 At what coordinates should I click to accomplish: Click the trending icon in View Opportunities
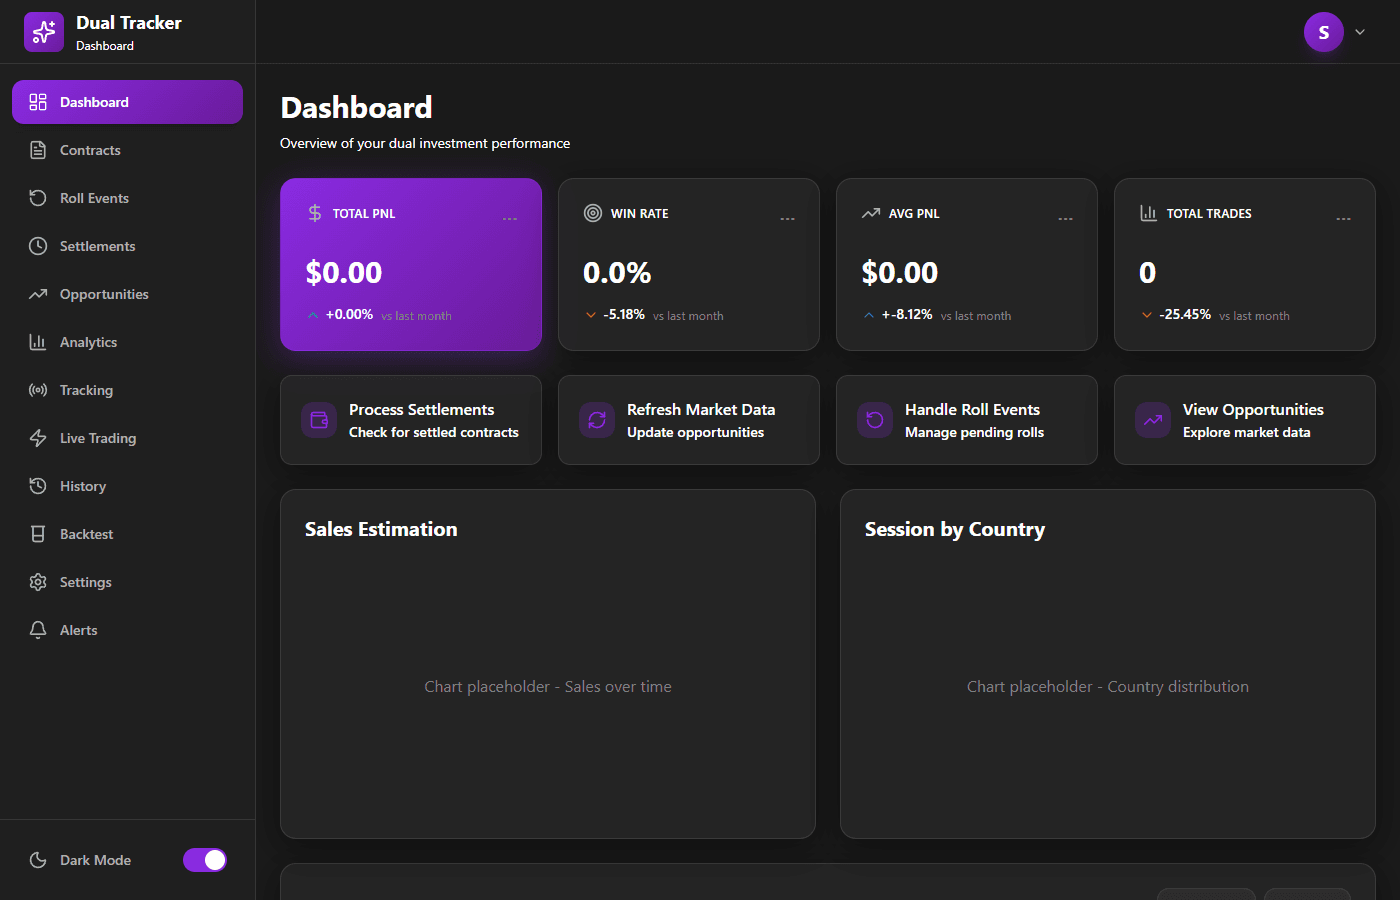pyautogui.click(x=1153, y=420)
